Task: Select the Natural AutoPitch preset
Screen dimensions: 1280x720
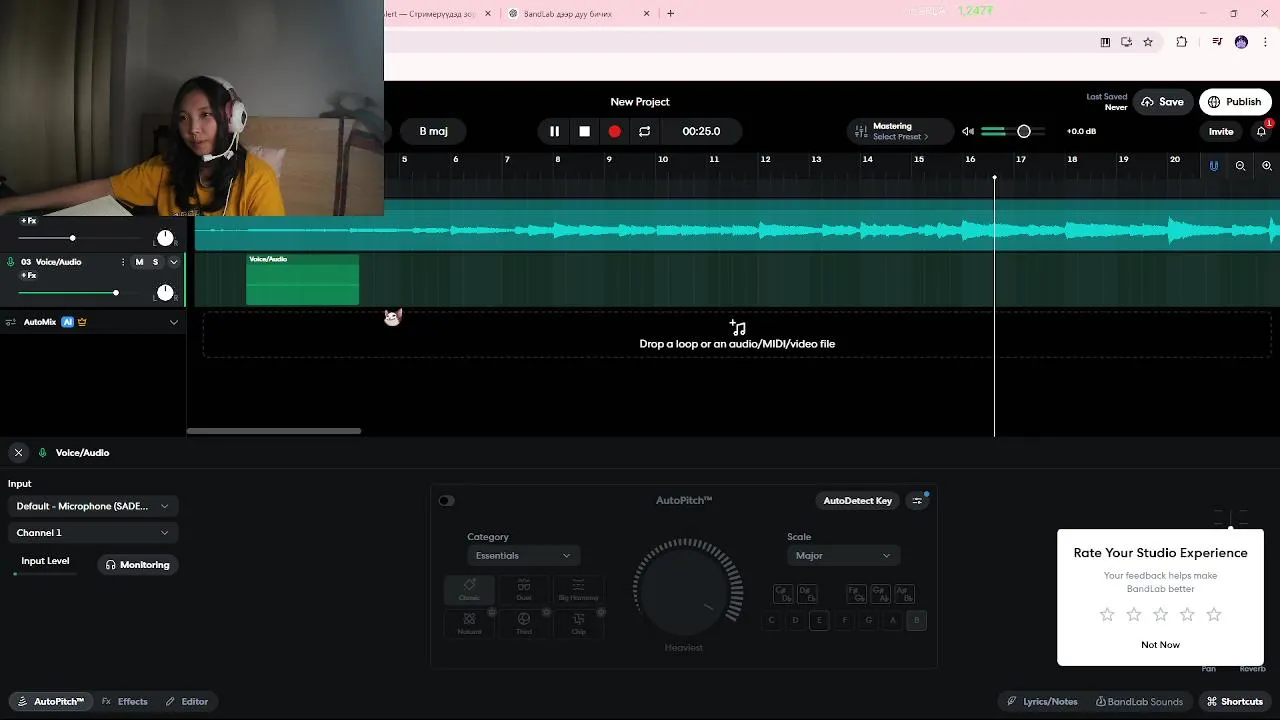Action: (x=469, y=624)
